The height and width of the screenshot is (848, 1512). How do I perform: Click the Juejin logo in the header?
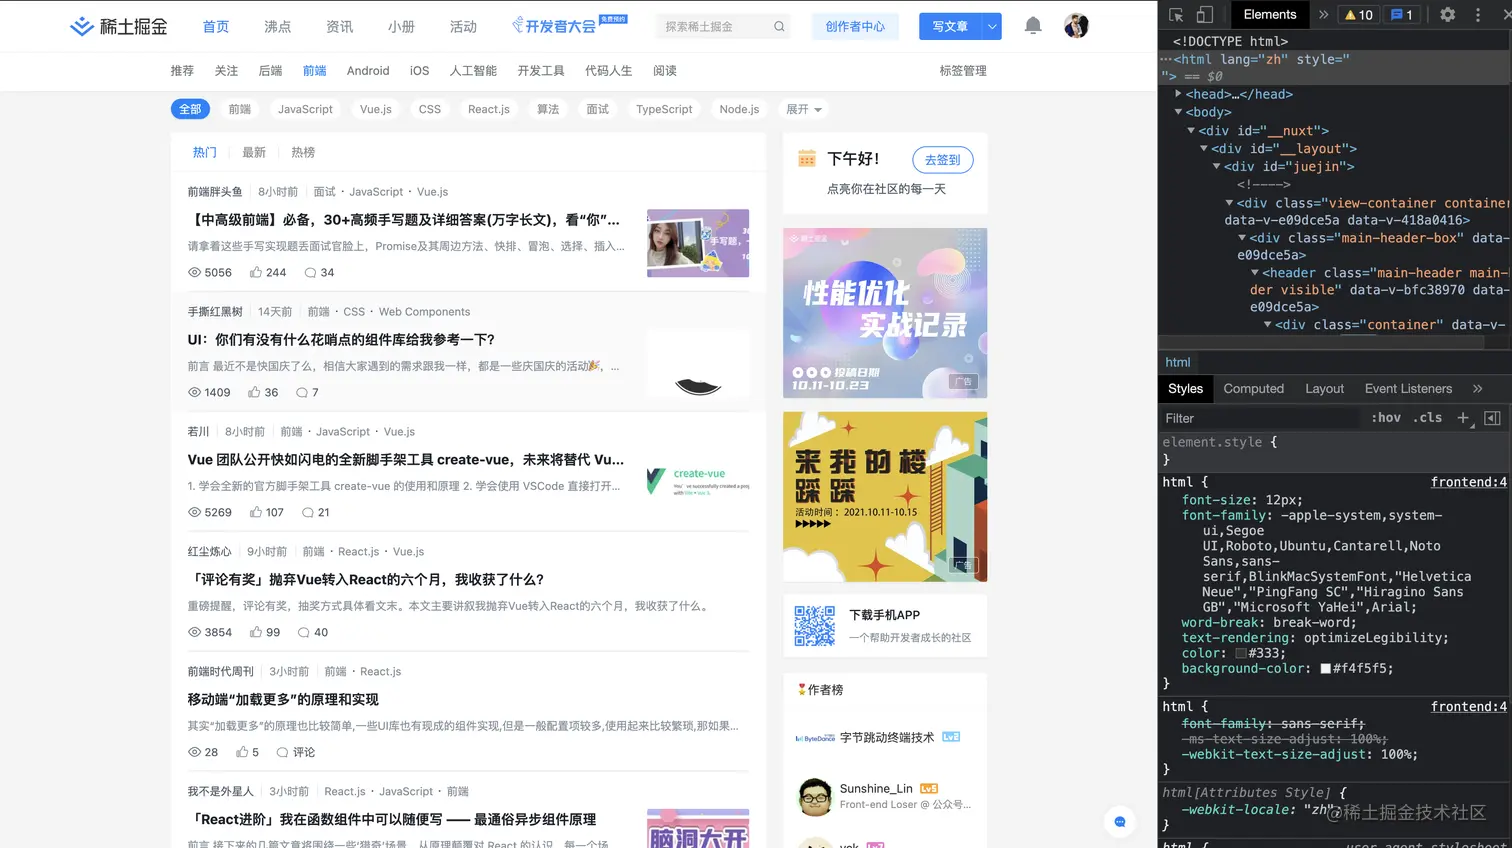point(118,26)
